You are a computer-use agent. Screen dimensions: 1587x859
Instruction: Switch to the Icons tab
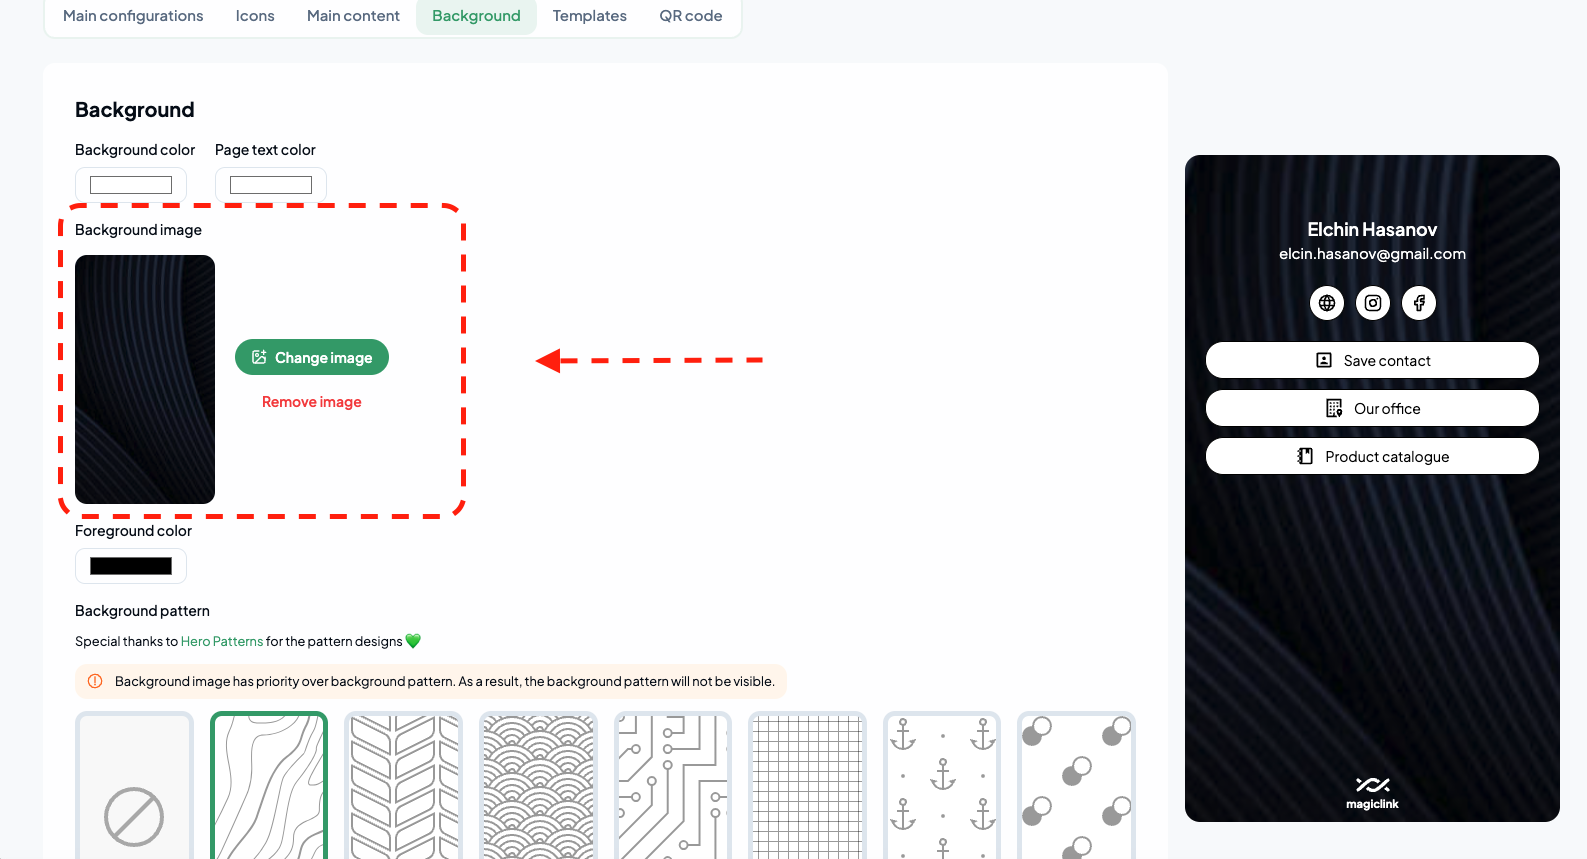[255, 16]
